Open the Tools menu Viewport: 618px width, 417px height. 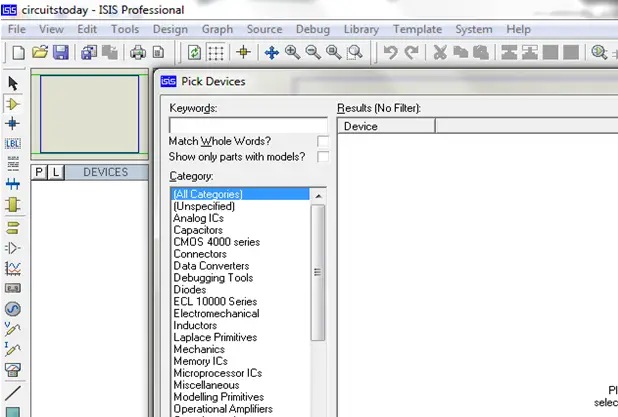125,29
